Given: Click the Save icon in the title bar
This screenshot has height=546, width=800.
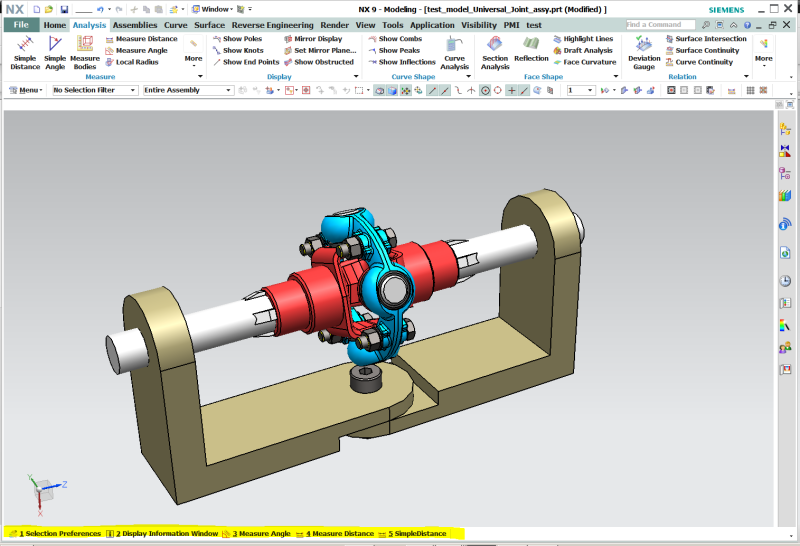Looking at the screenshot, I should click(64, 9).
